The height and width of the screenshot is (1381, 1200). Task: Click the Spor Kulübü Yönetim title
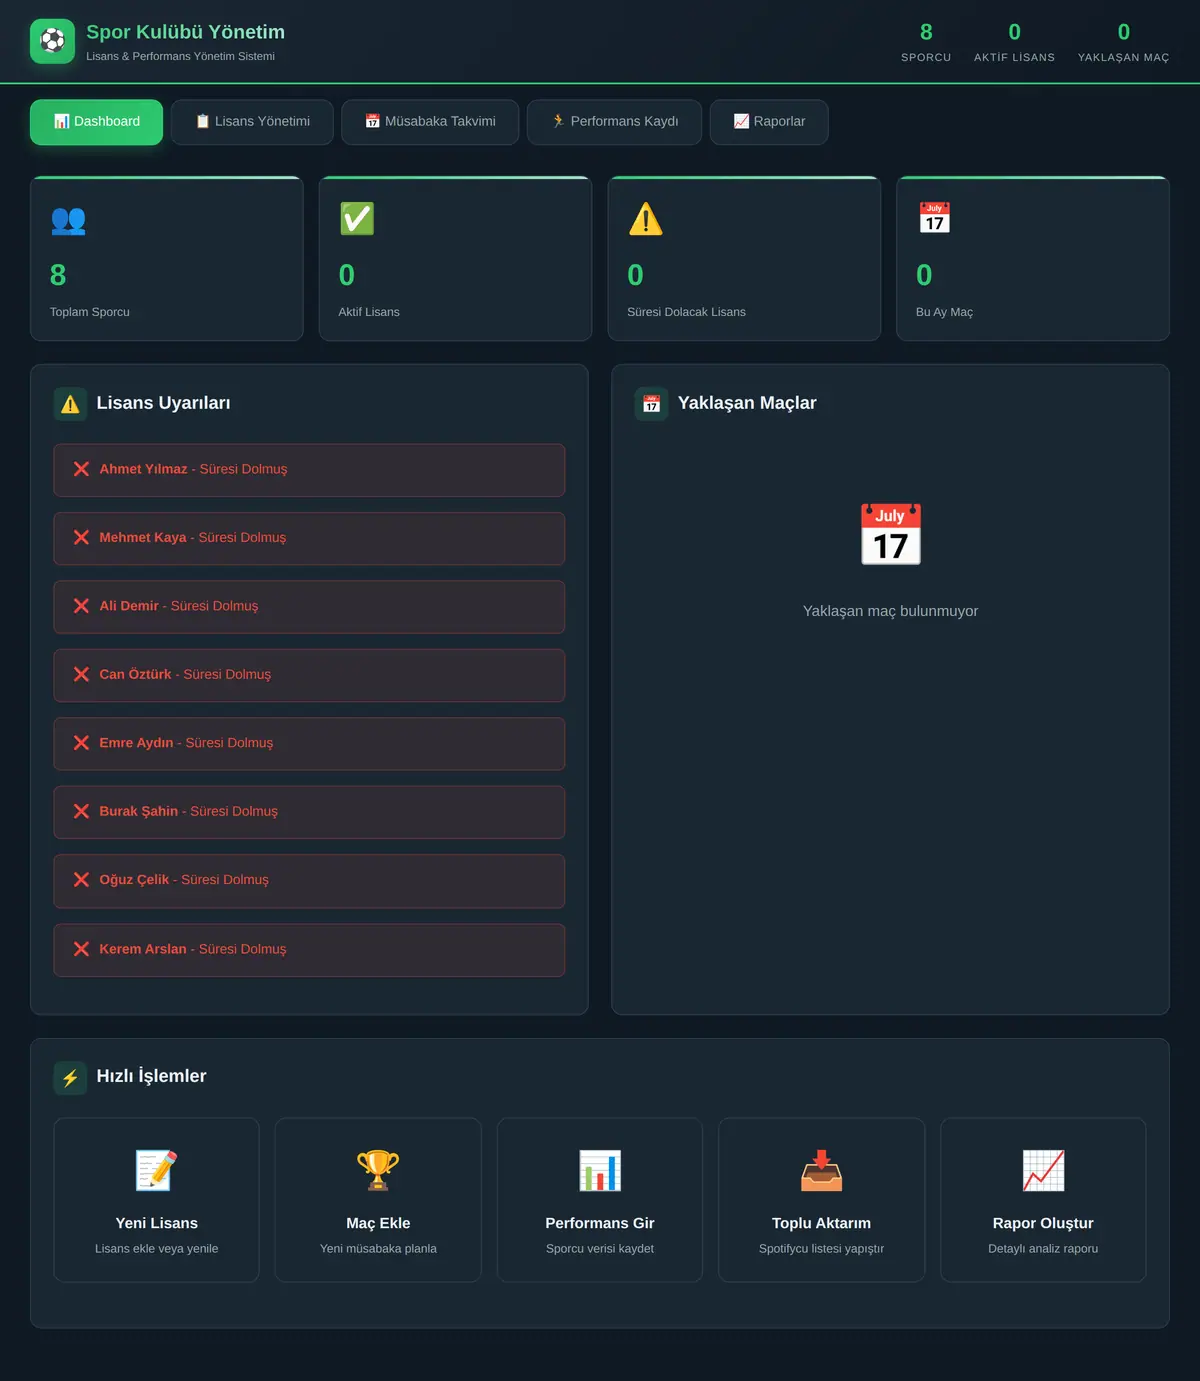(185, 32)
